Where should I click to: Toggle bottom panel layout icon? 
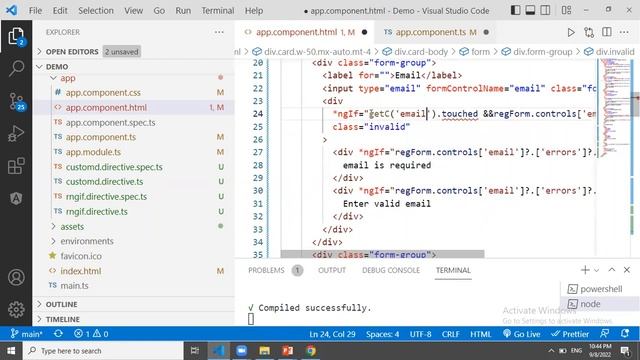coord(530,10)
